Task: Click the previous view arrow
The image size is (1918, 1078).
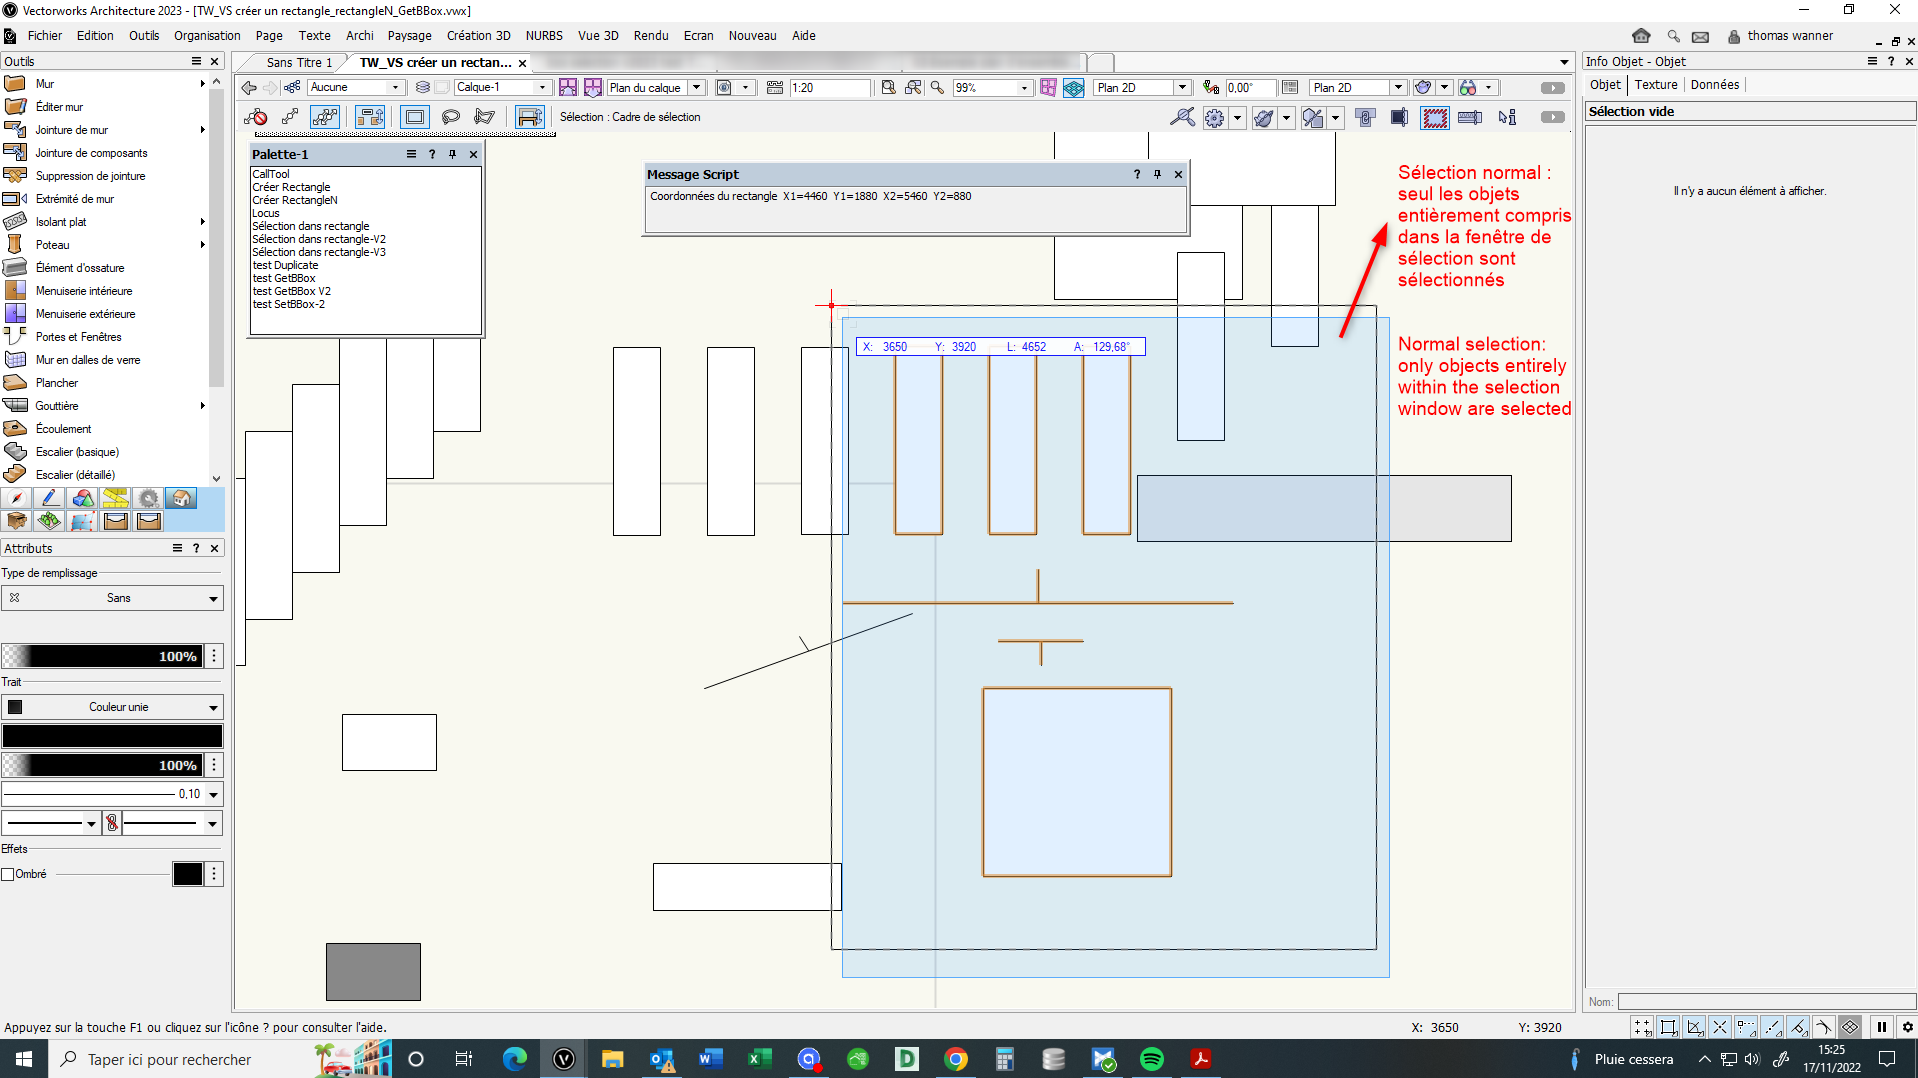Action: 249,88
